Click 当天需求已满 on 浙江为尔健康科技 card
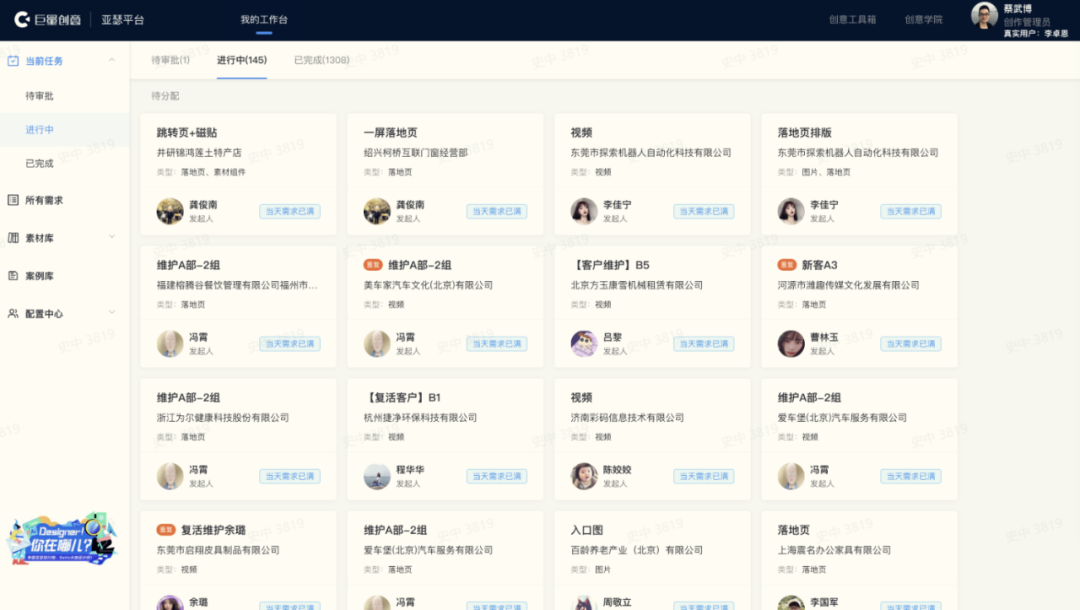This screenshot has height=610, width=1080. point(290,476)
